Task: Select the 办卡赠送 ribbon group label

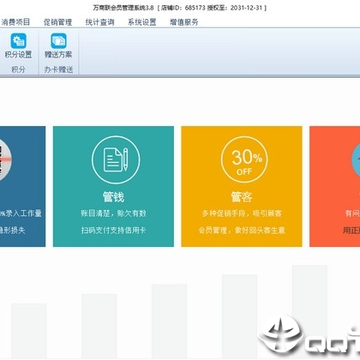Action: (x=59, y=70)
